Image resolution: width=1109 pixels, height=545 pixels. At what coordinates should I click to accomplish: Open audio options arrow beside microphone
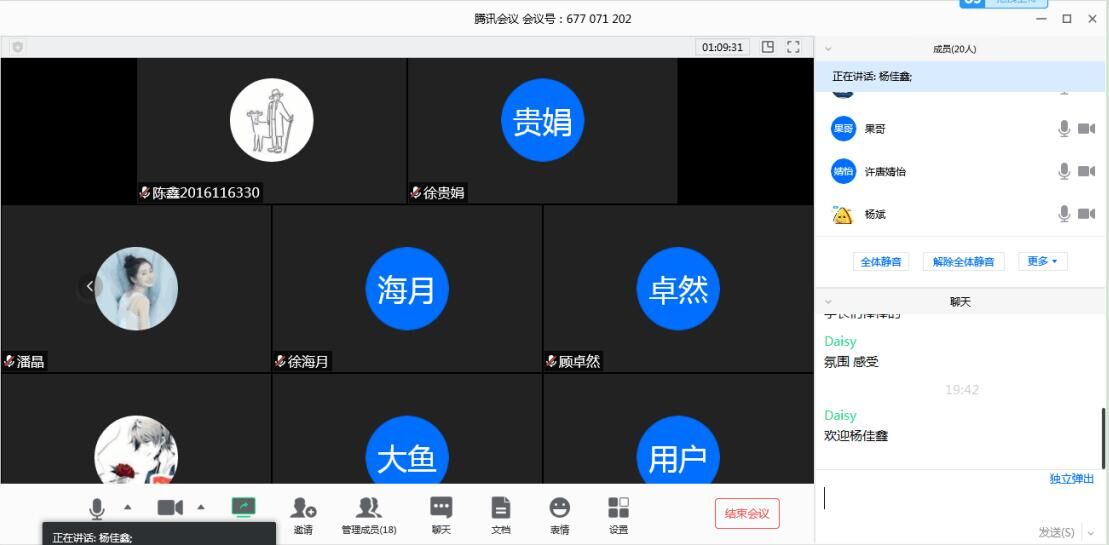click(x=127, y=507)
